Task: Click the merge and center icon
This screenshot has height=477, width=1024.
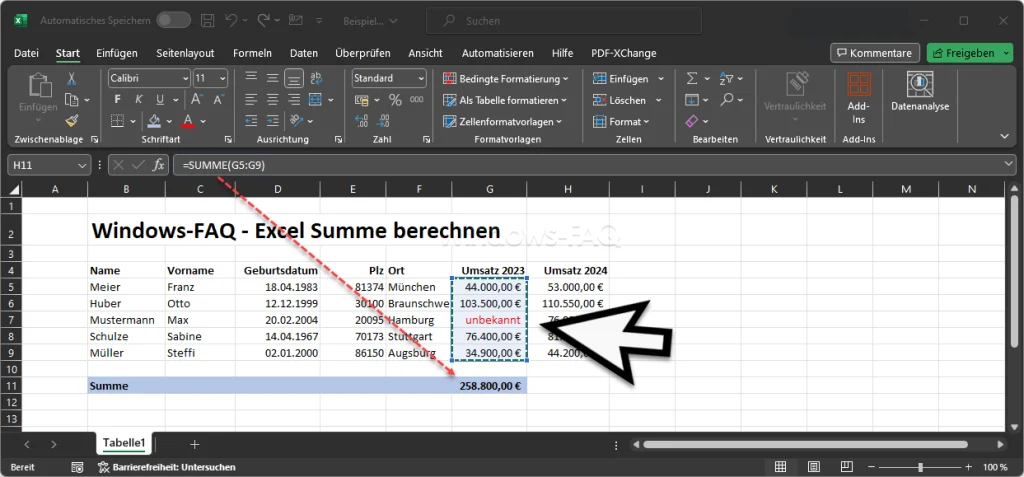Action: tap(315, 100)
